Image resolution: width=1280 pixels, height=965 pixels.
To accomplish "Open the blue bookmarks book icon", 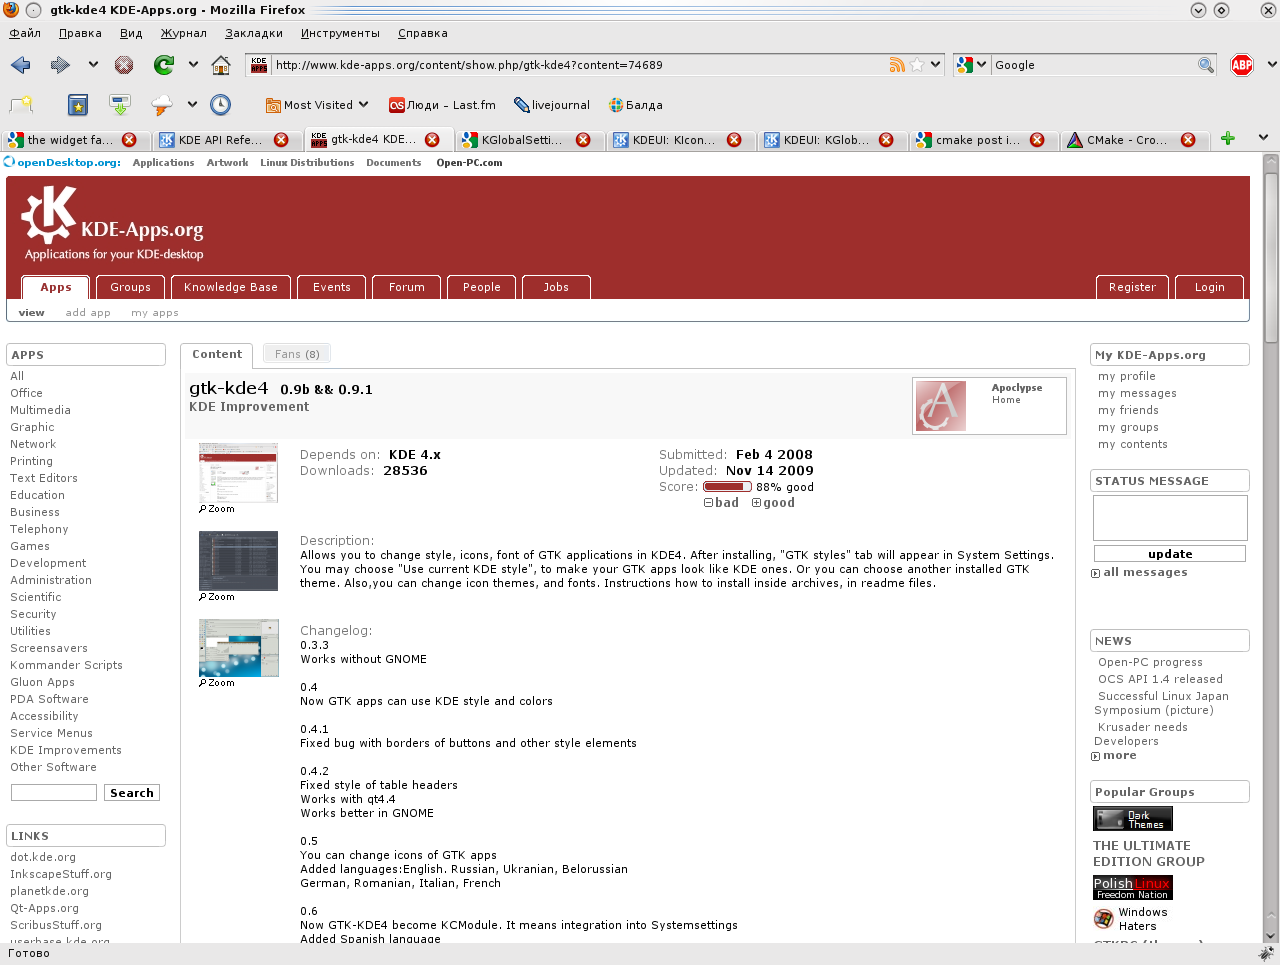I will 78,104.
